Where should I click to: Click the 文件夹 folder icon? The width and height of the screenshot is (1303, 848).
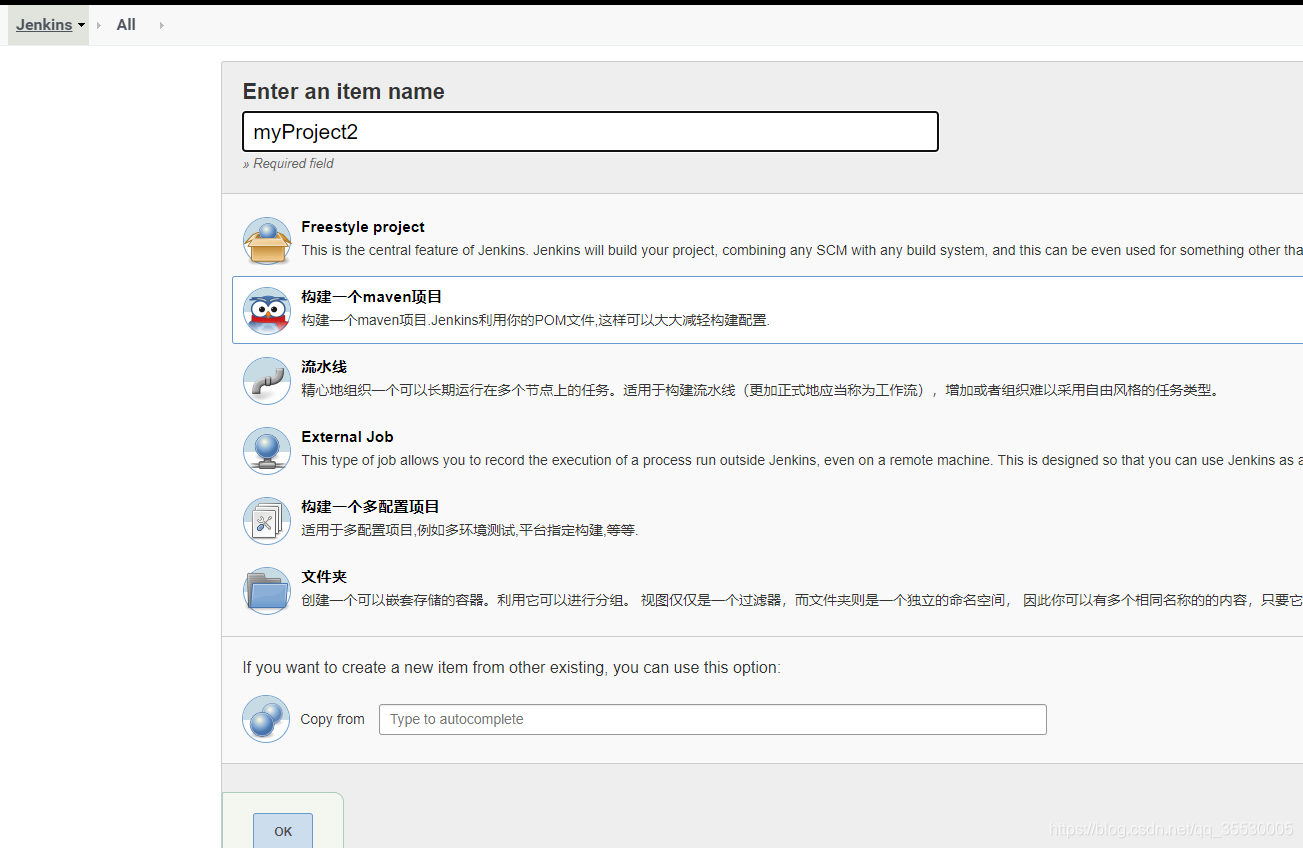tap(267, 591)
